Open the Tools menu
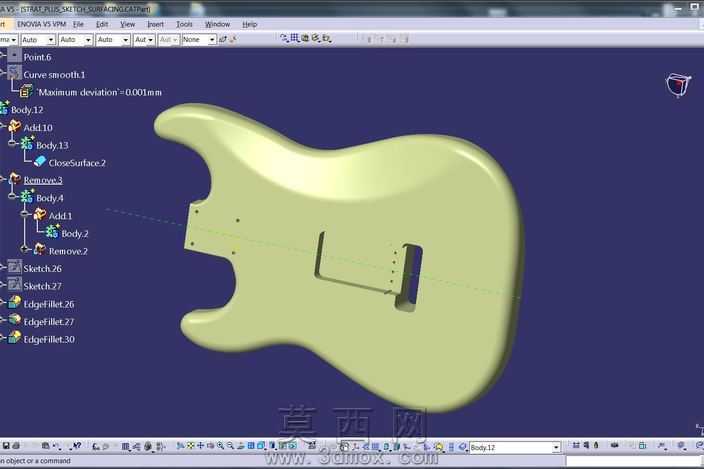This screenshot has height=469, width=704. (x=184, y=24)
